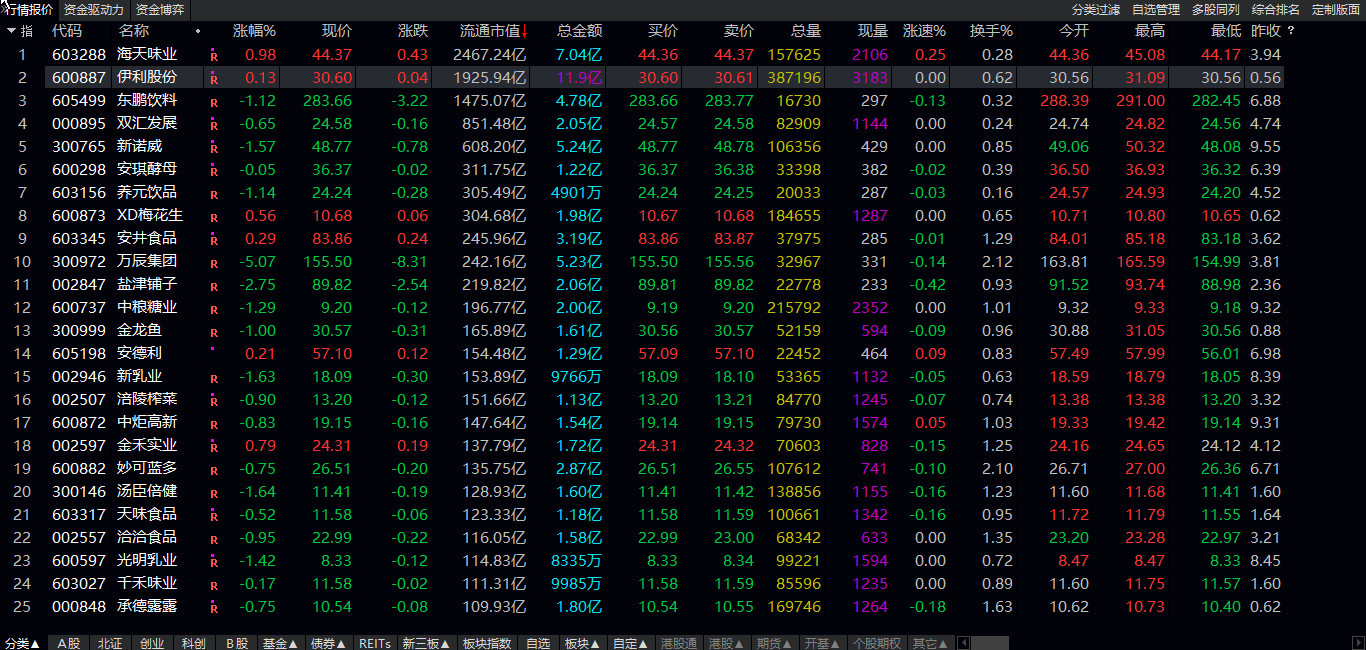
Task: Click the red sort arrow on 流通市值
Action: 524,31
